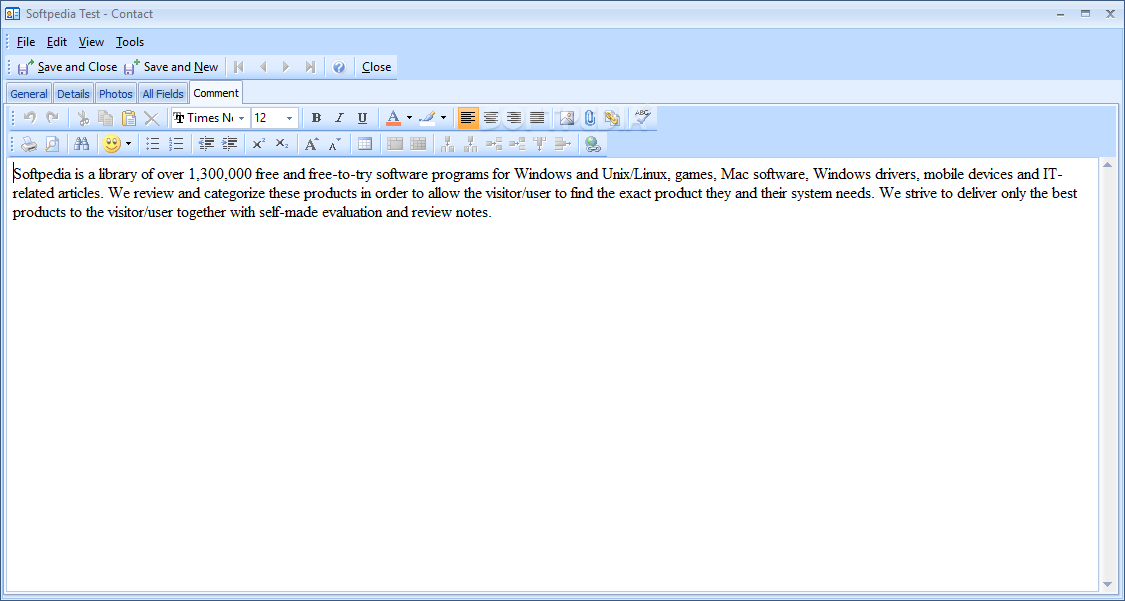
Task: Switch to the Details tab
Action: point(73,94)
